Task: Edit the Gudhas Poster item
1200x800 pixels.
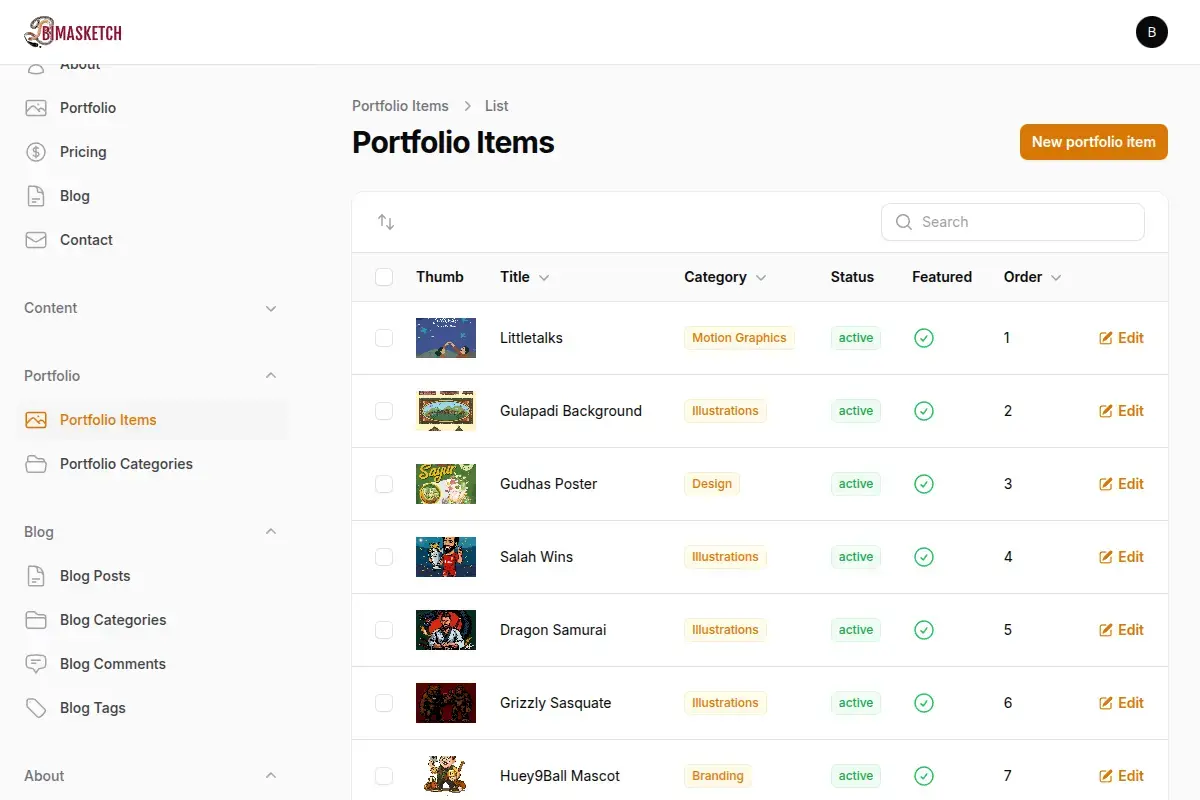Action: pos(1121,484)
